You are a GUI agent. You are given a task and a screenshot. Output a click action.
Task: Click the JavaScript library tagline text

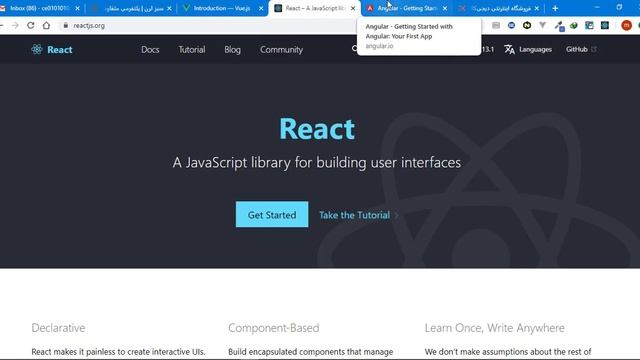317,162
